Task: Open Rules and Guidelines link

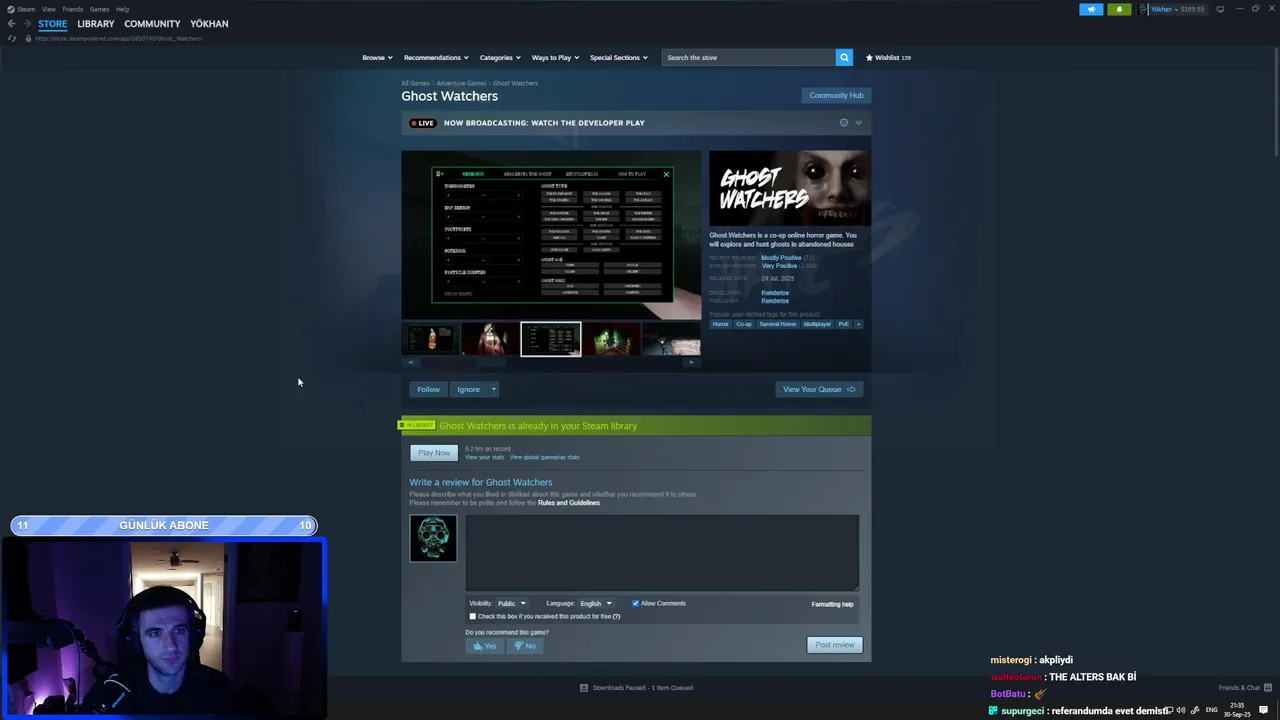Action: click(x=569, y=503)
